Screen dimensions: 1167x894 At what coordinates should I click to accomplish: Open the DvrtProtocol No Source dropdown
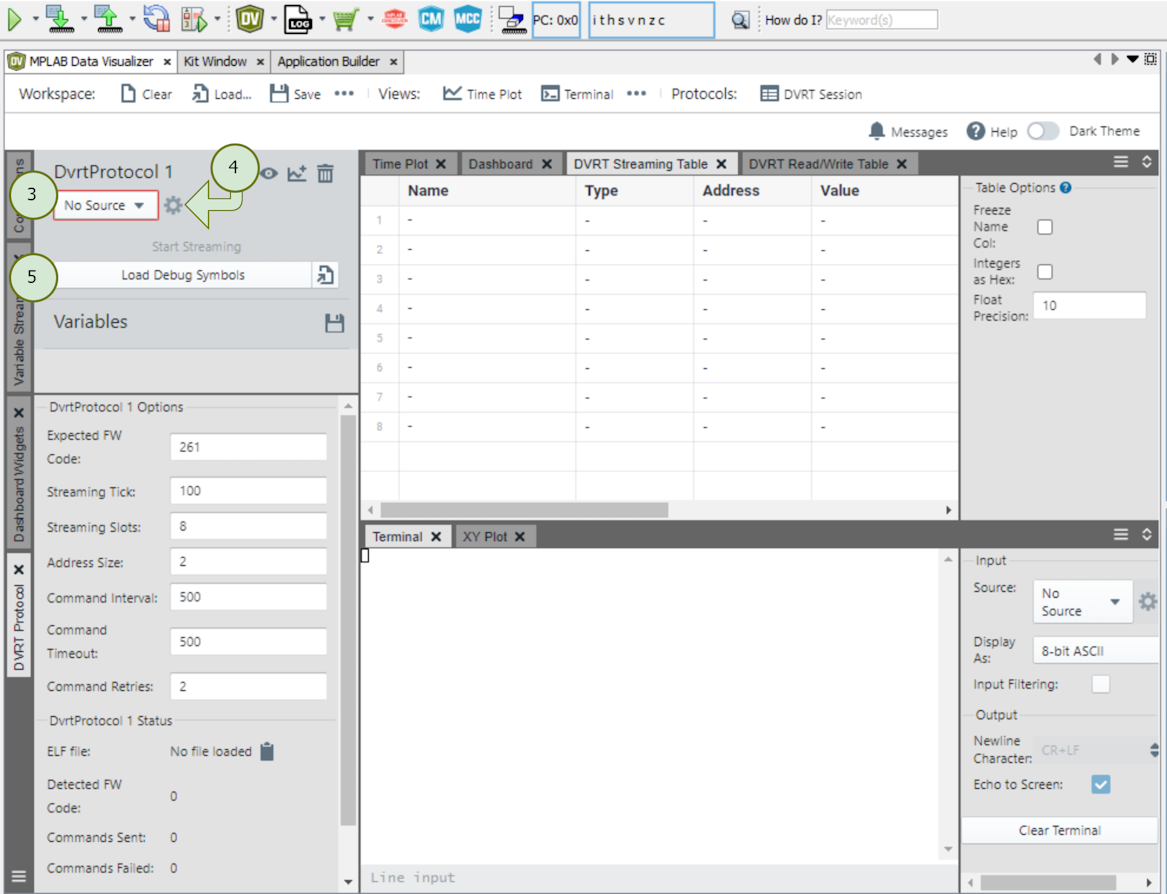[x=105, y=205]
